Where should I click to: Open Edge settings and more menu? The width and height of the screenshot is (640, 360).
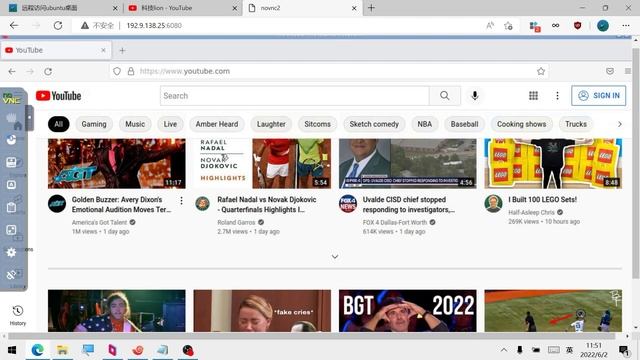point(626,26)
